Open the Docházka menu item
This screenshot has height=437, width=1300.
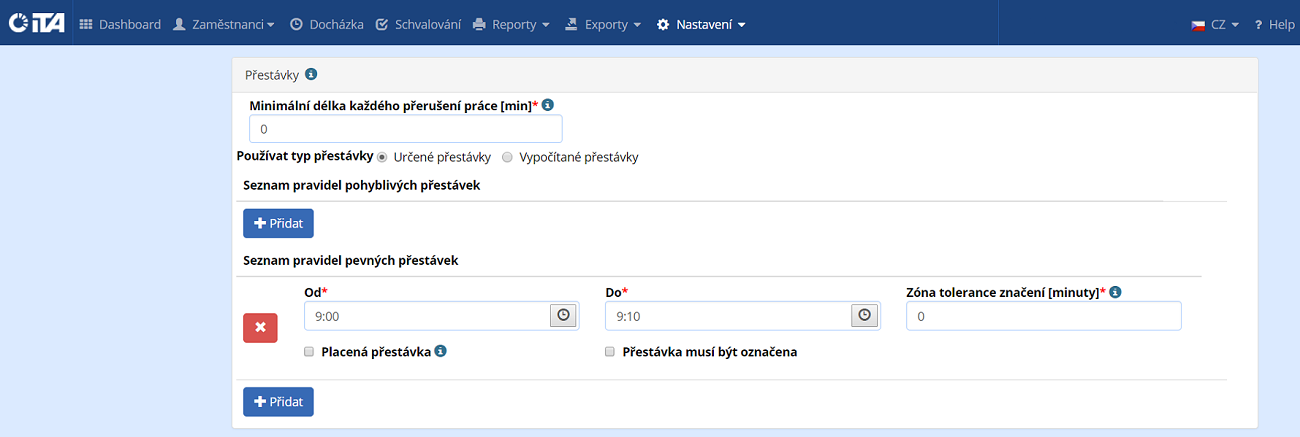coord(326,24)
